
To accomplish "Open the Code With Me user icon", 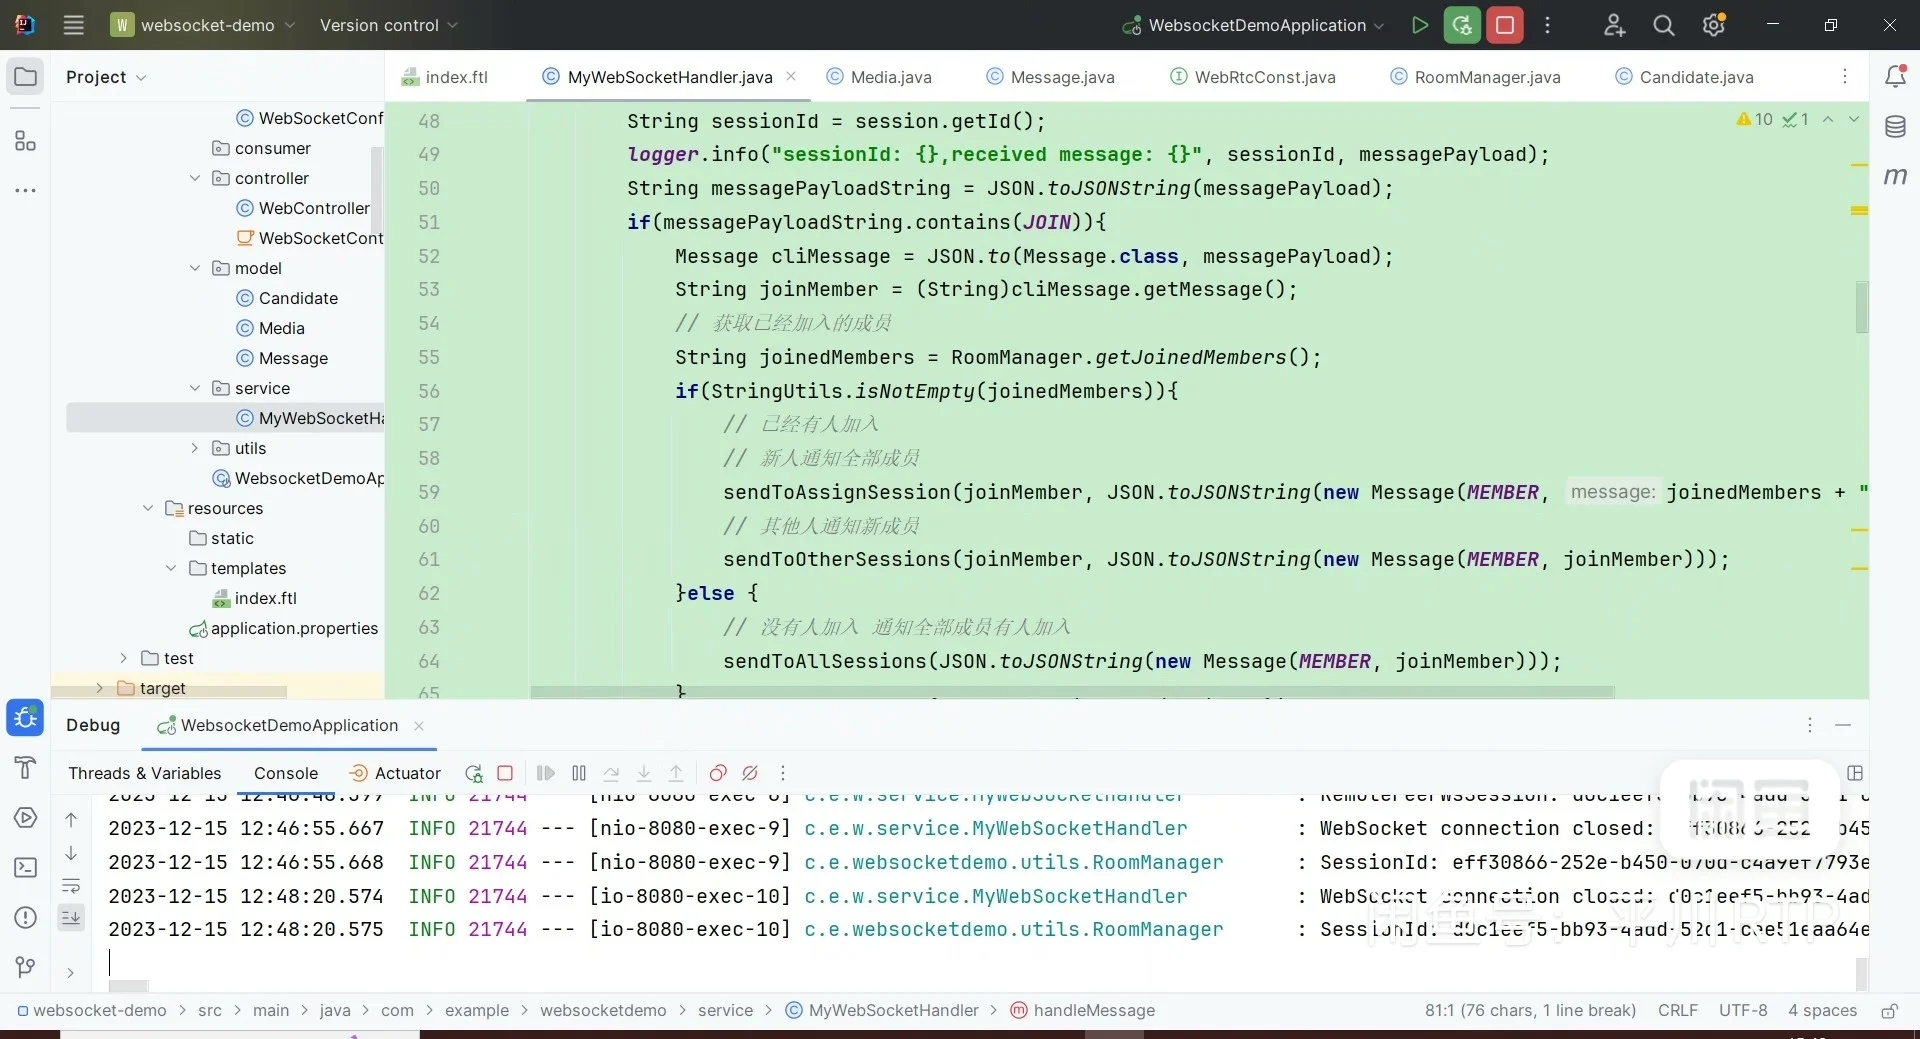I will 1614,25.
